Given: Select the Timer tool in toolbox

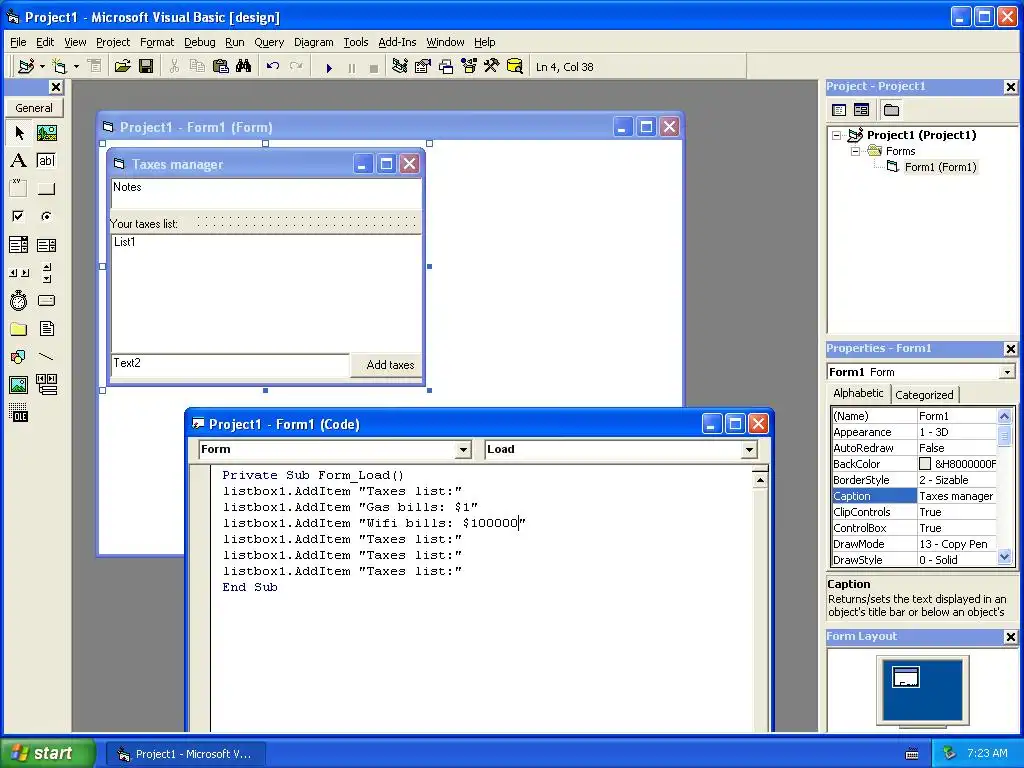Looking at the screenshot, I should (x=19, y=300).
